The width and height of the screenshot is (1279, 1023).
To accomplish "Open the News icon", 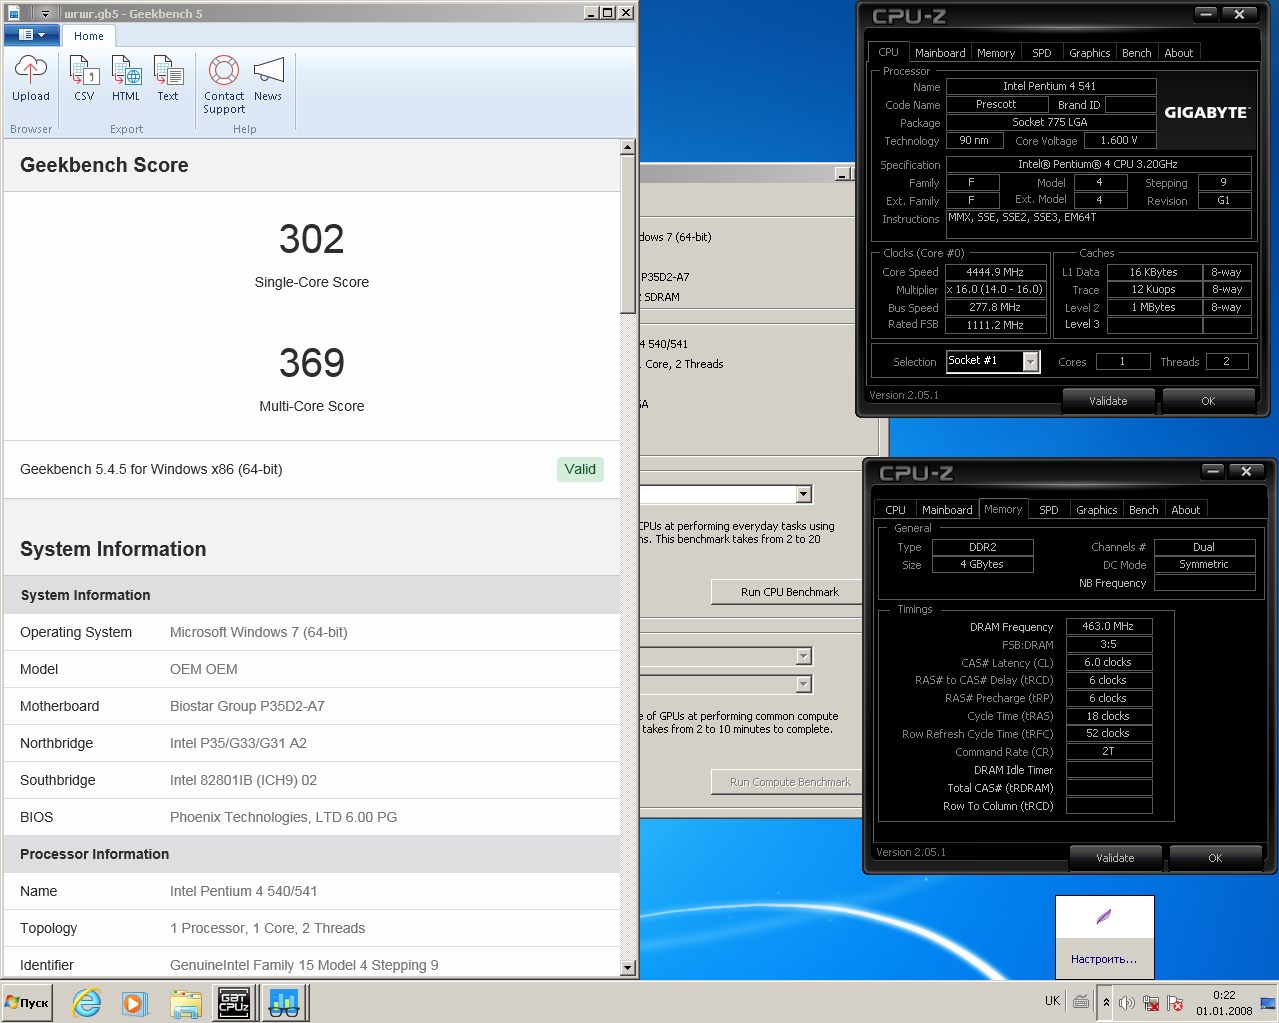I will coord(268,78).
